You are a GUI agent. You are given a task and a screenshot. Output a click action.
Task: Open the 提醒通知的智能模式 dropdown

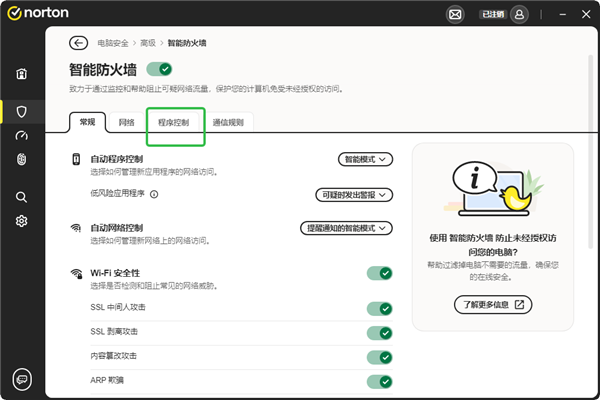(346, 228)
